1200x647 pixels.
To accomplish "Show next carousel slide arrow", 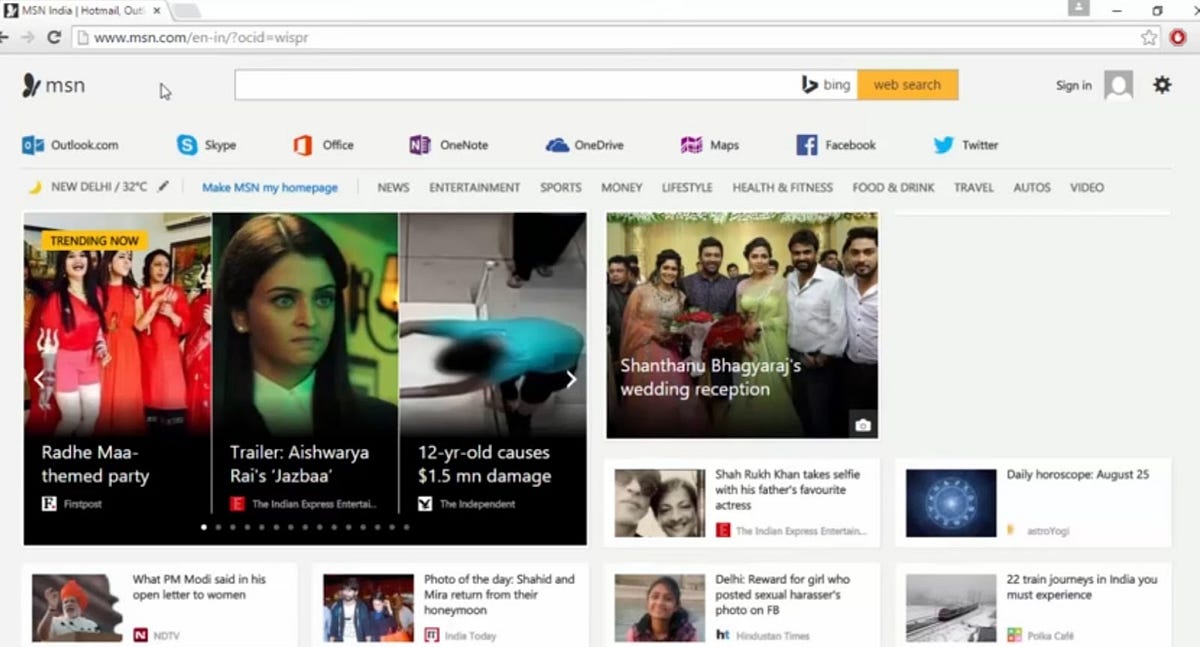I will click(x=571, y=379).
